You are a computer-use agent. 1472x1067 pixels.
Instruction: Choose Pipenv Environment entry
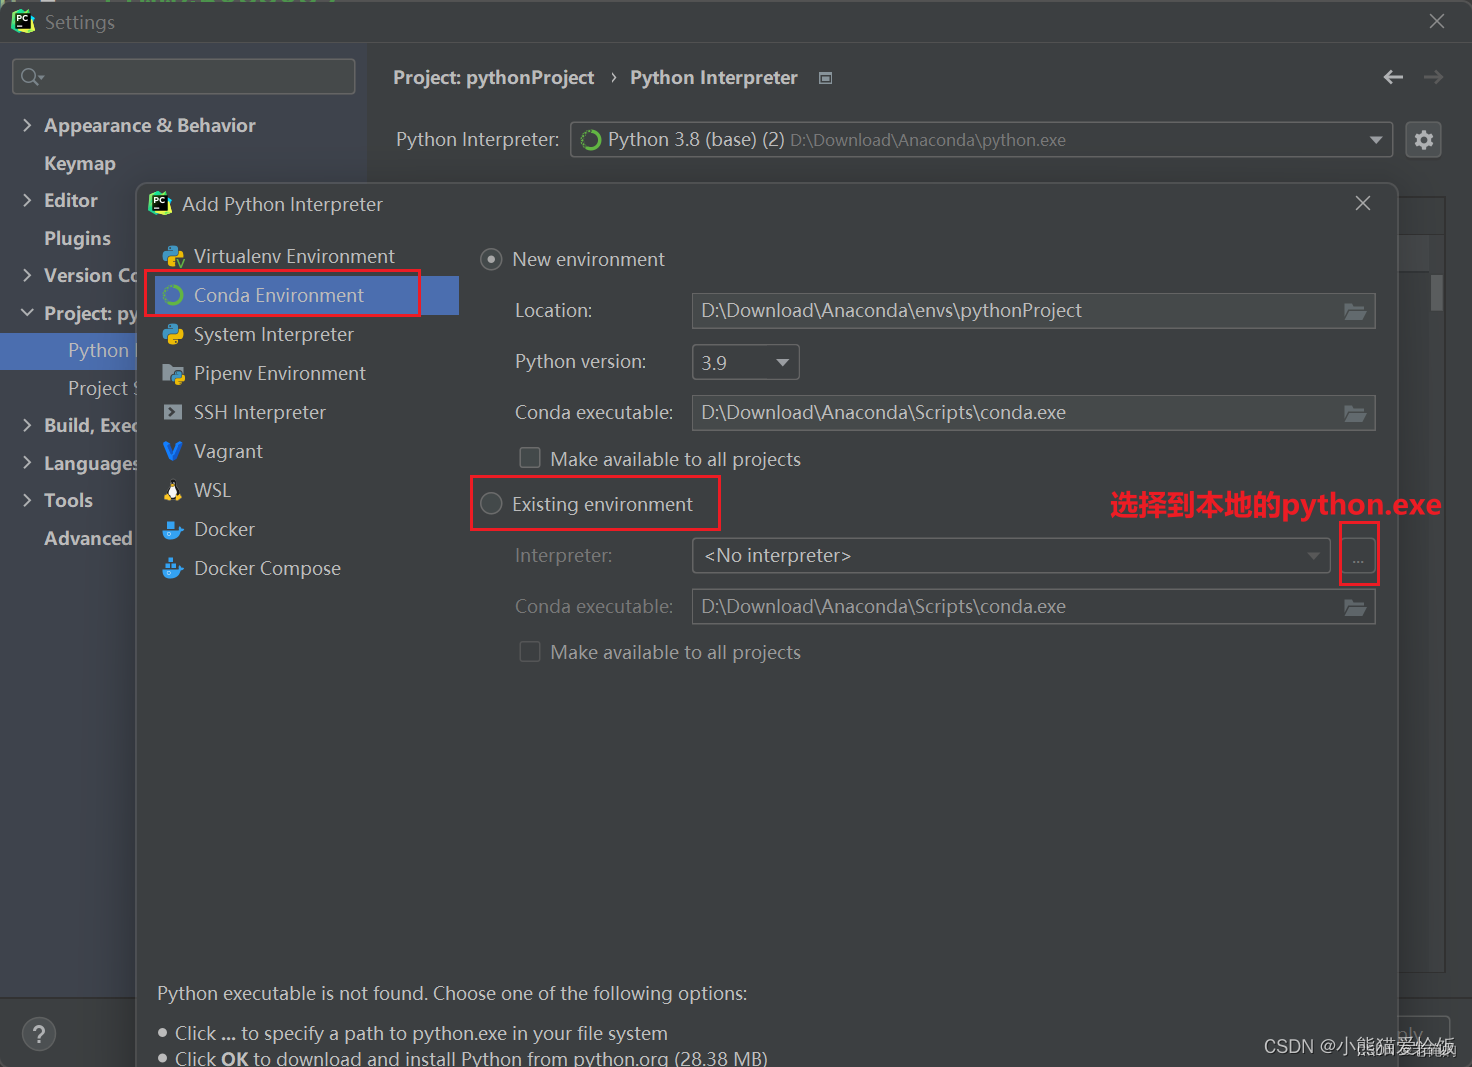pos(279,373)
